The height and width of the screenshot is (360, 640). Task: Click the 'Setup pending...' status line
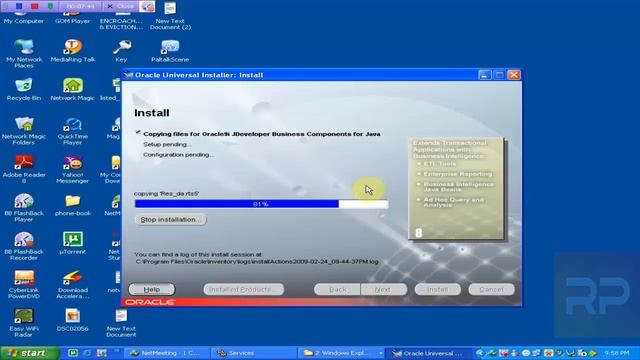click(x=167, y=144)
